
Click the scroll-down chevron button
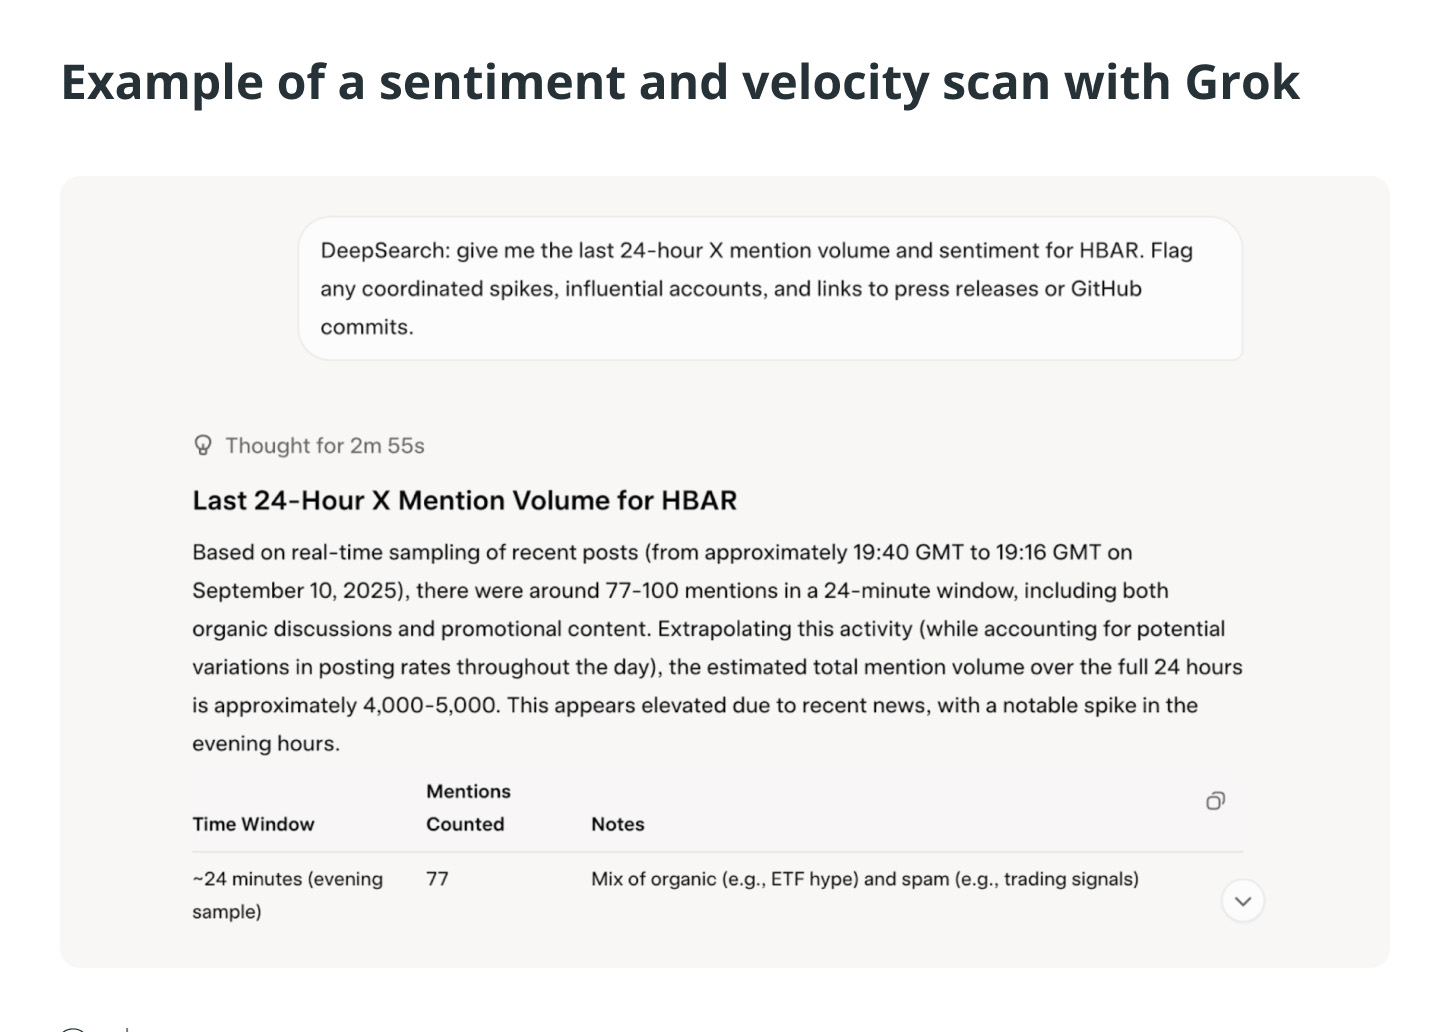click(x=1243, y=901)
